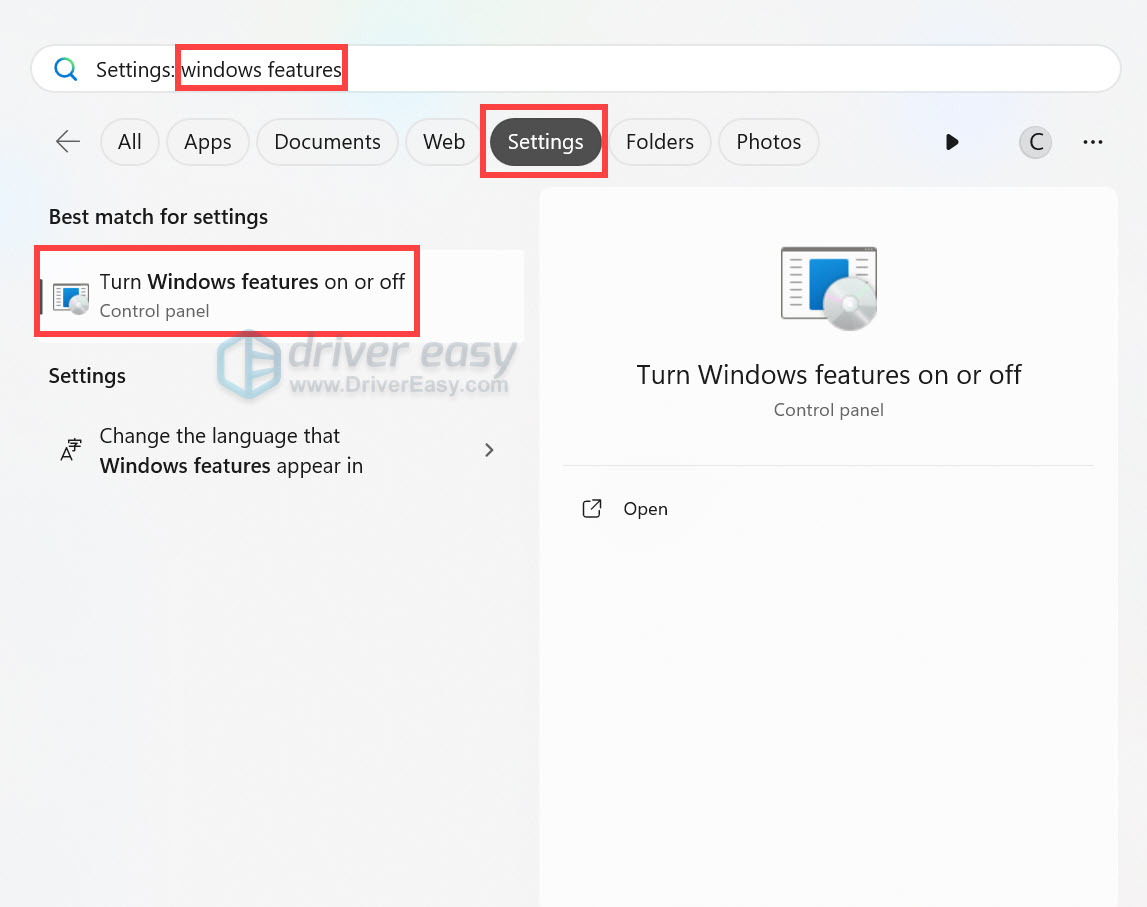
Task: Select 'Change the language that Windows features appear in'
Action: pos(231,451)
